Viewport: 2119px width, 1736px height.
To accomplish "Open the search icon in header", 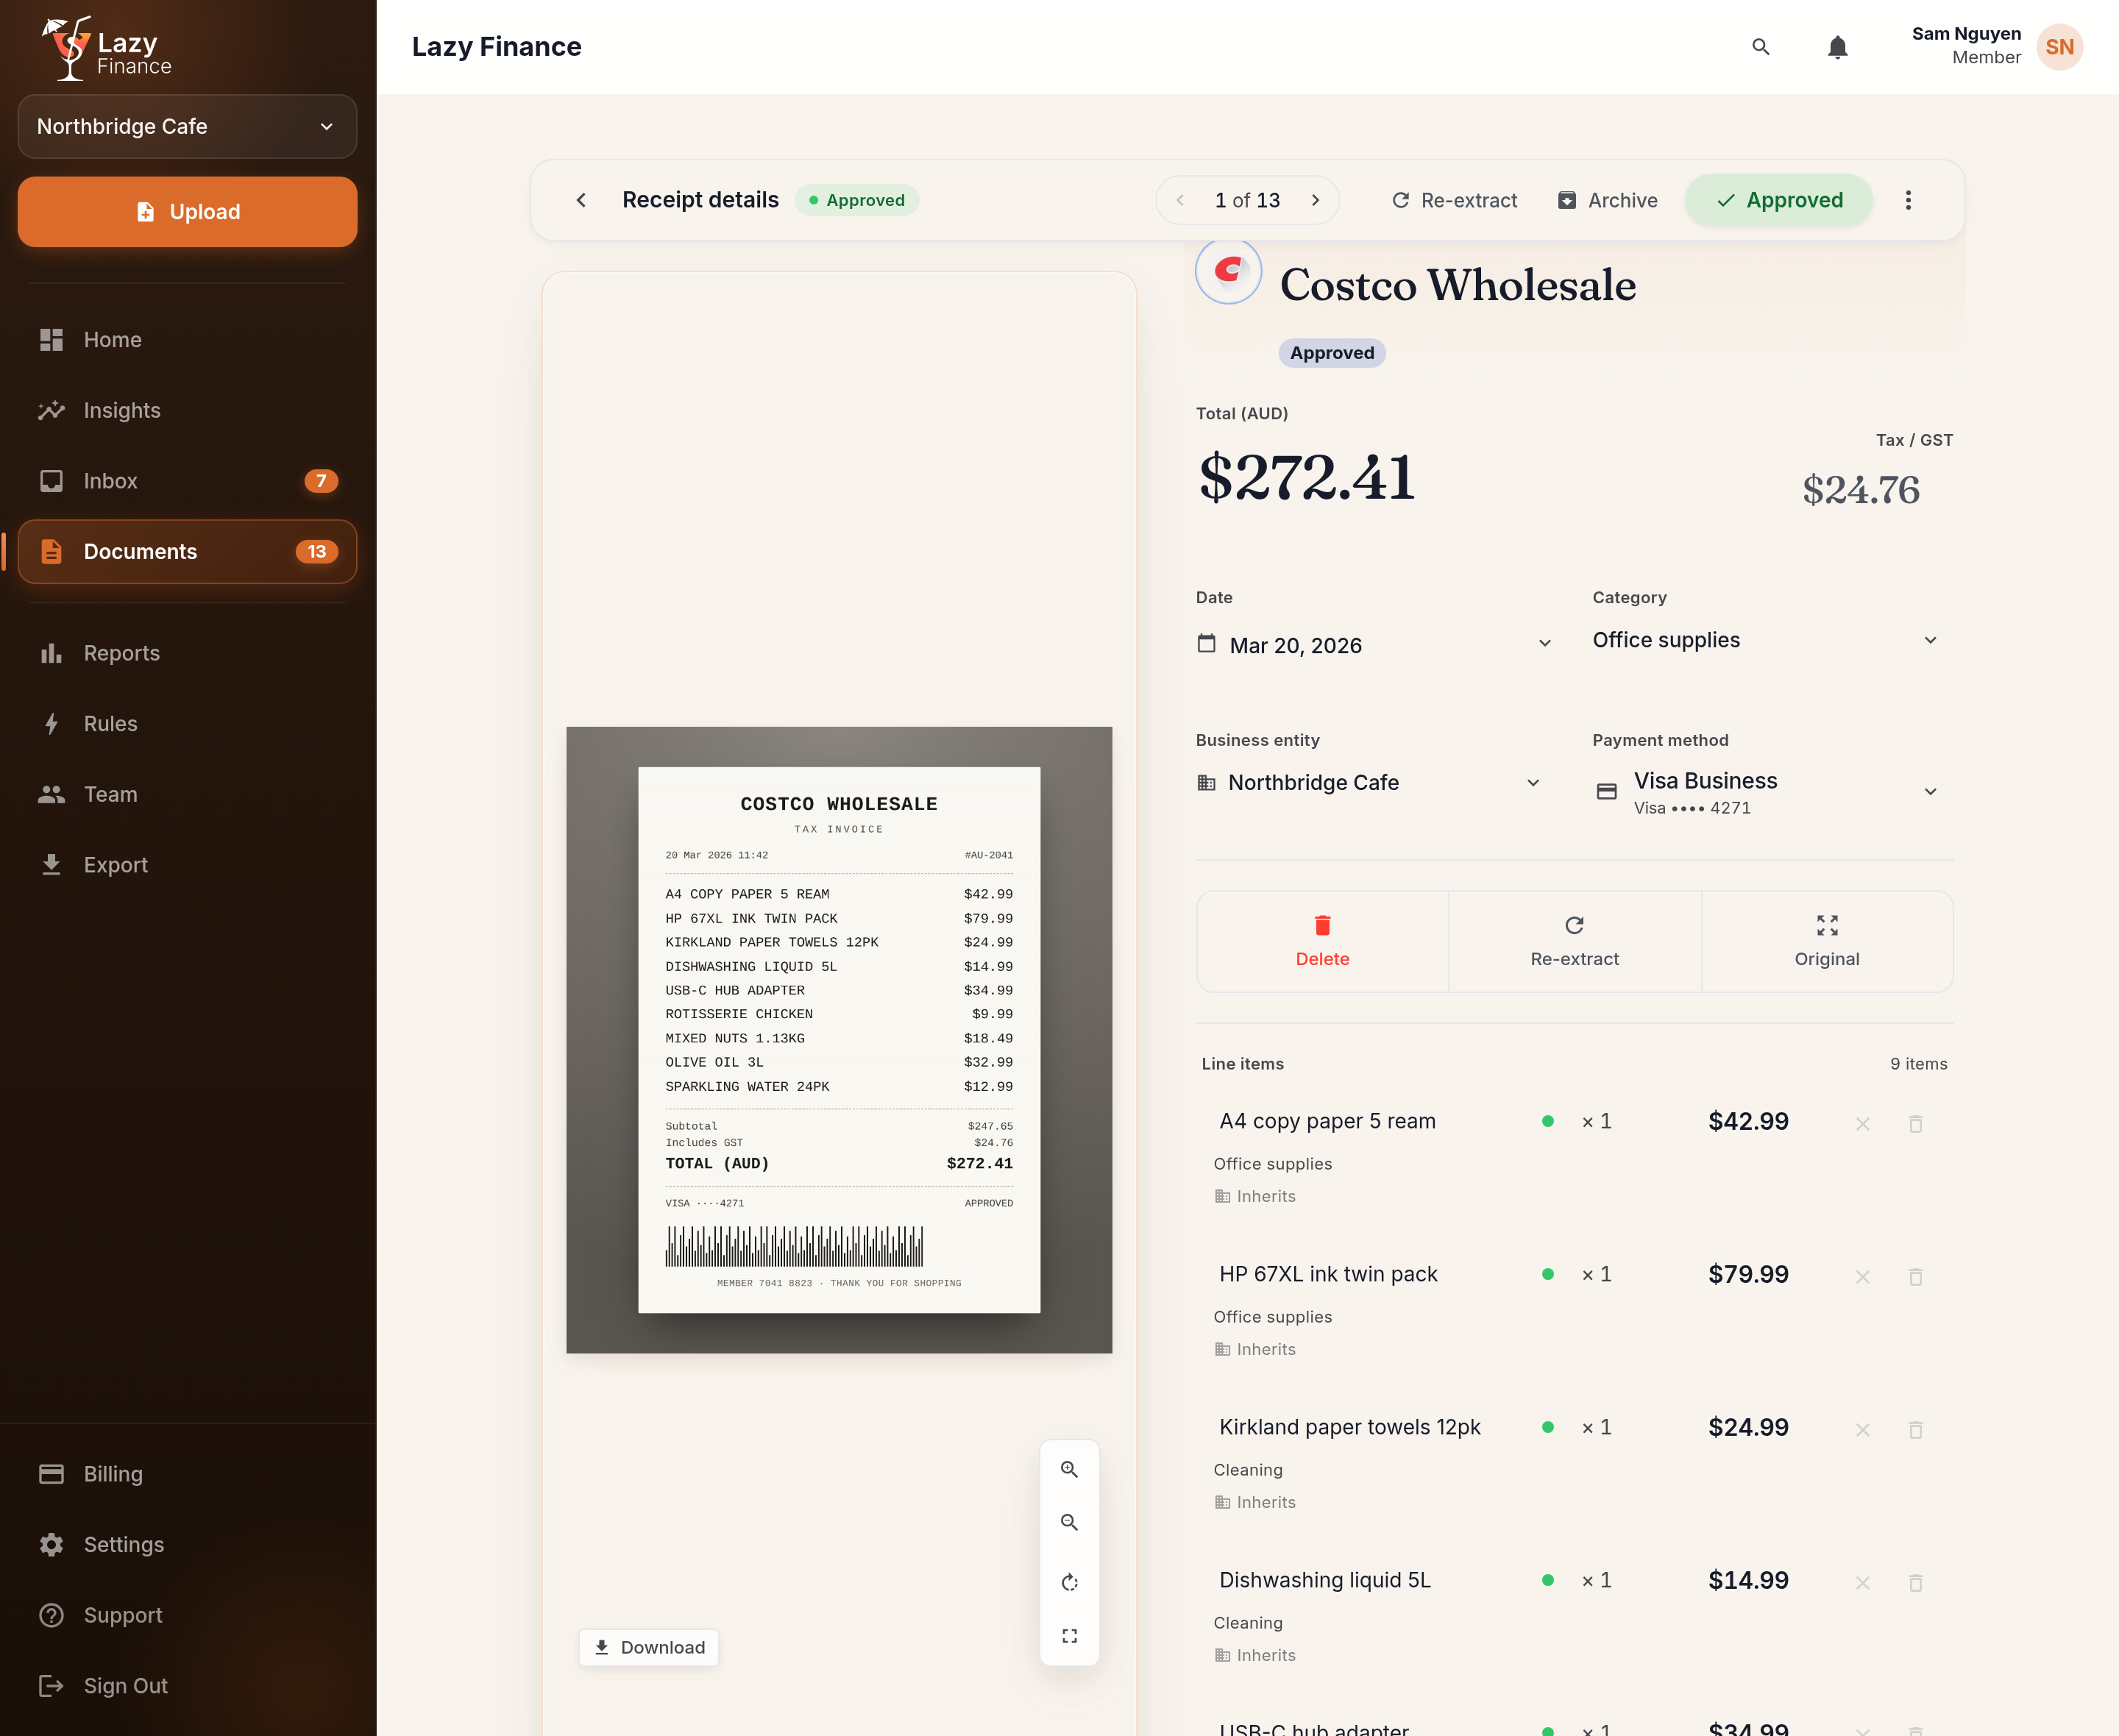I will pyautogui.click(x=1761, y=47).
